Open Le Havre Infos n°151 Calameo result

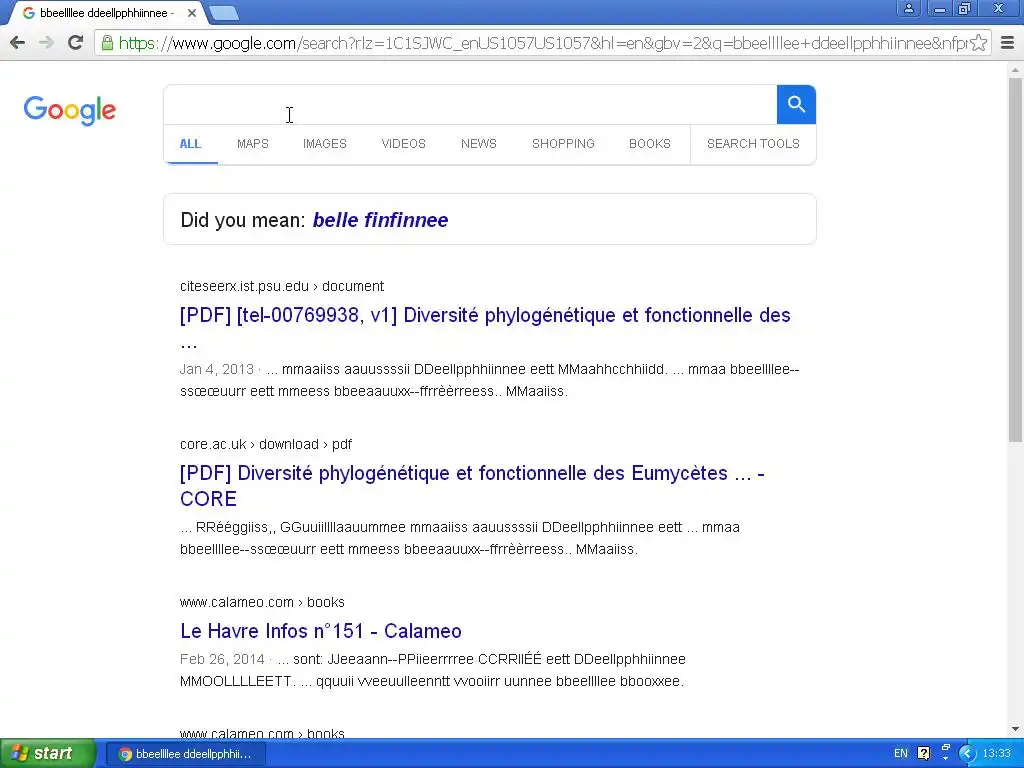[321, 631]
